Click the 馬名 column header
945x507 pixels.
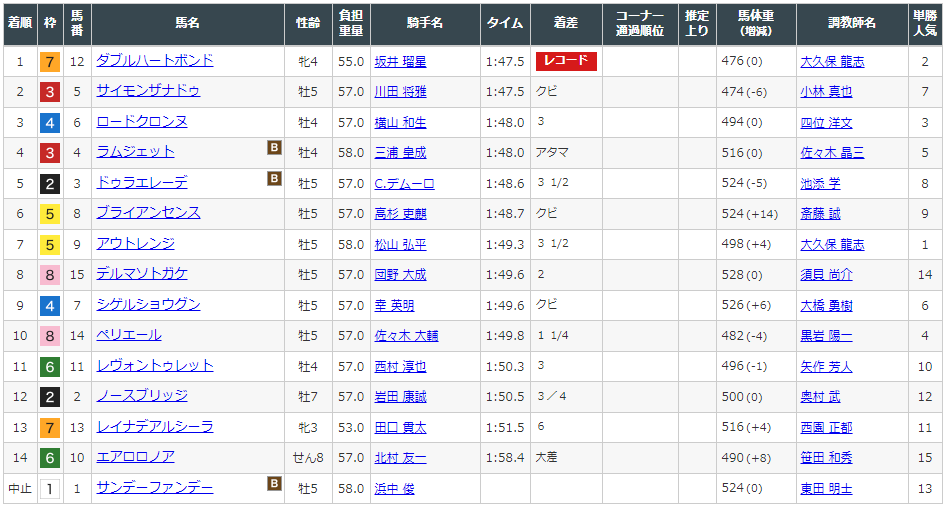pos(187,22)
